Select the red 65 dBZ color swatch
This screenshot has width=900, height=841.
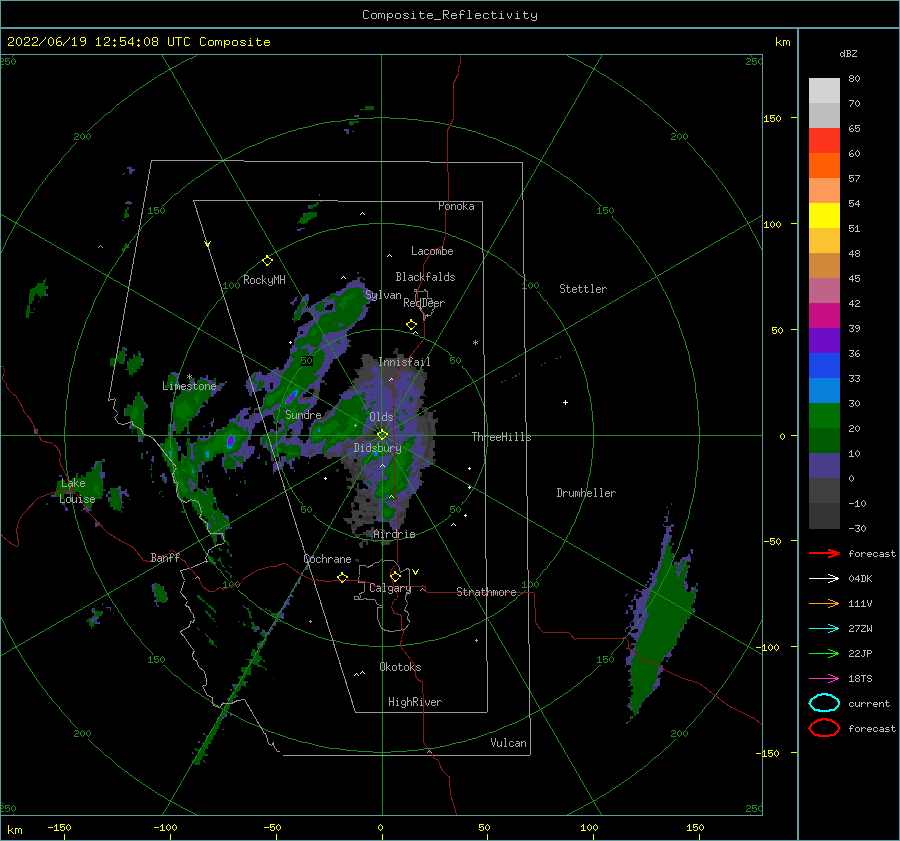tap(824, 141)
